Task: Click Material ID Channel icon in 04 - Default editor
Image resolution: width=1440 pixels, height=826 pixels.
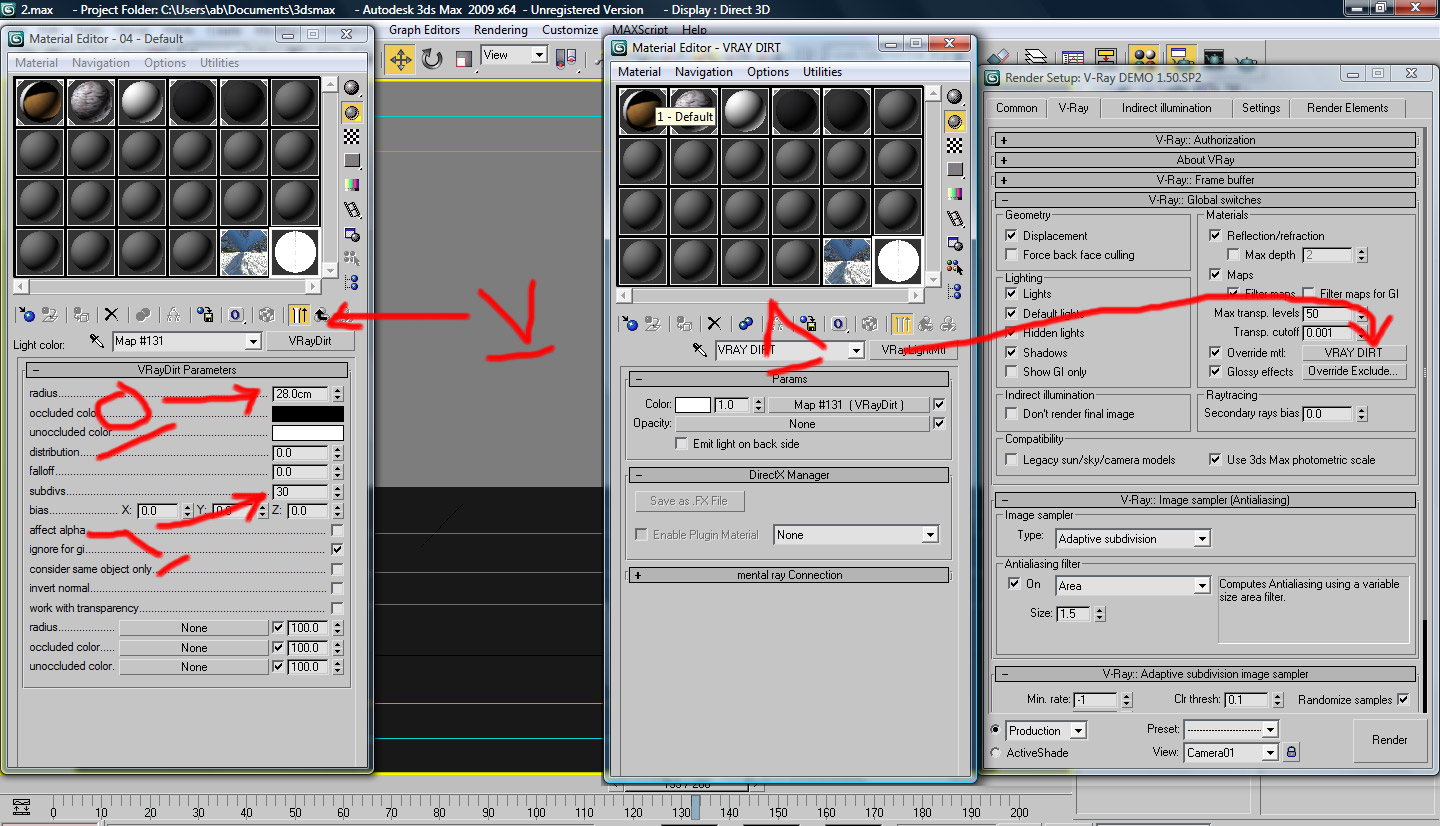Action: (x=237, y=315)
